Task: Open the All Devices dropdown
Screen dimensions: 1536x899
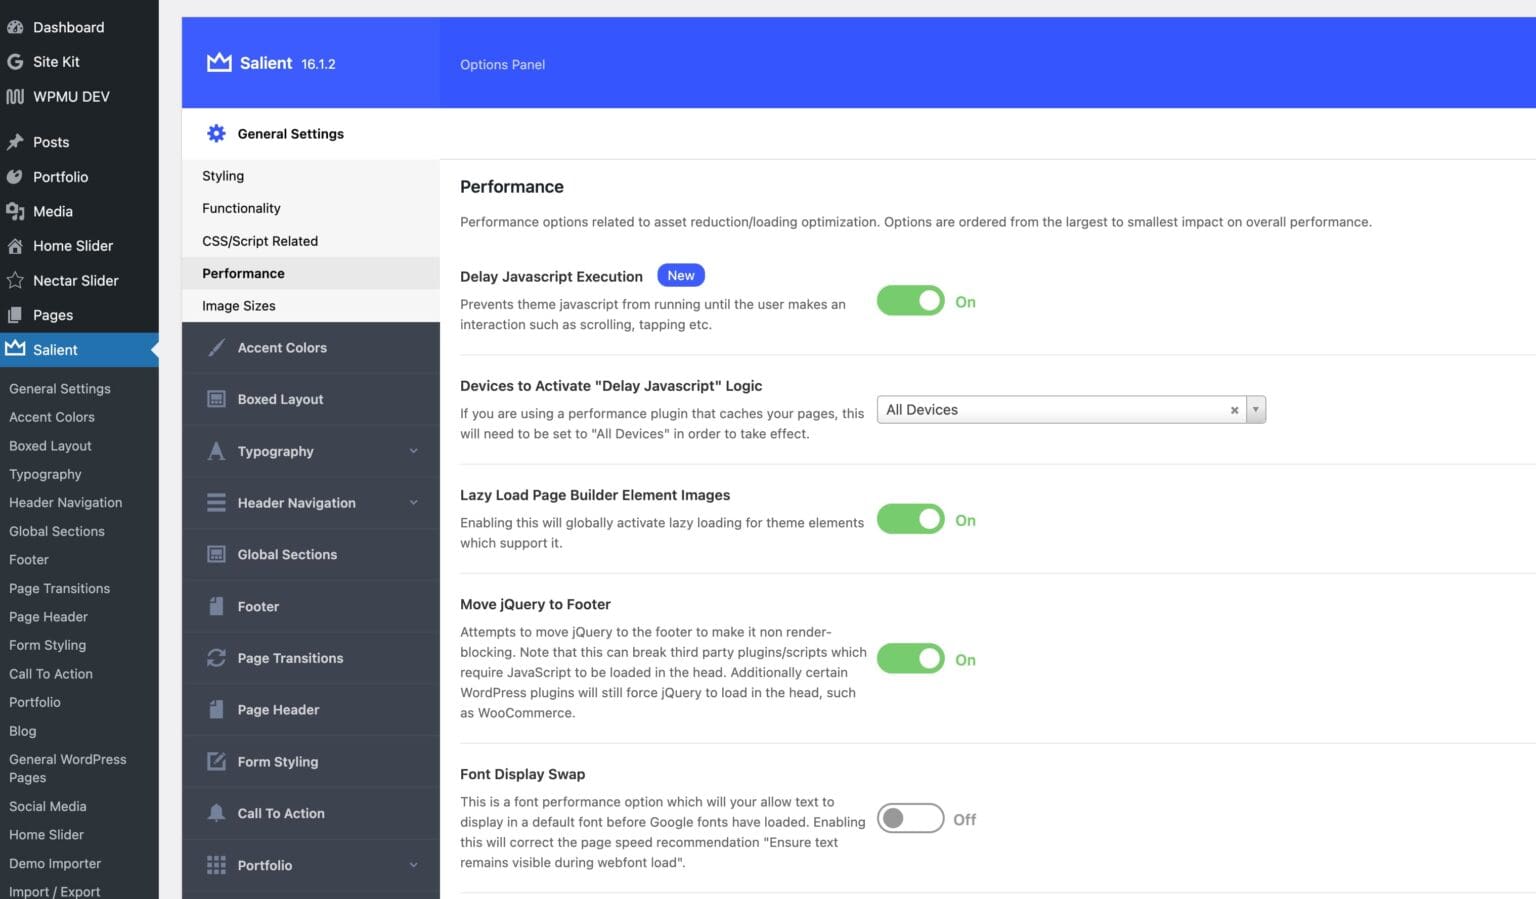Action: 1257,409
